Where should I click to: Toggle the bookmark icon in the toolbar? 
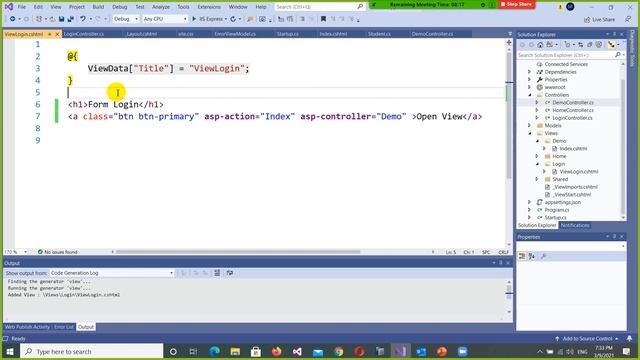tap(323, 19)
